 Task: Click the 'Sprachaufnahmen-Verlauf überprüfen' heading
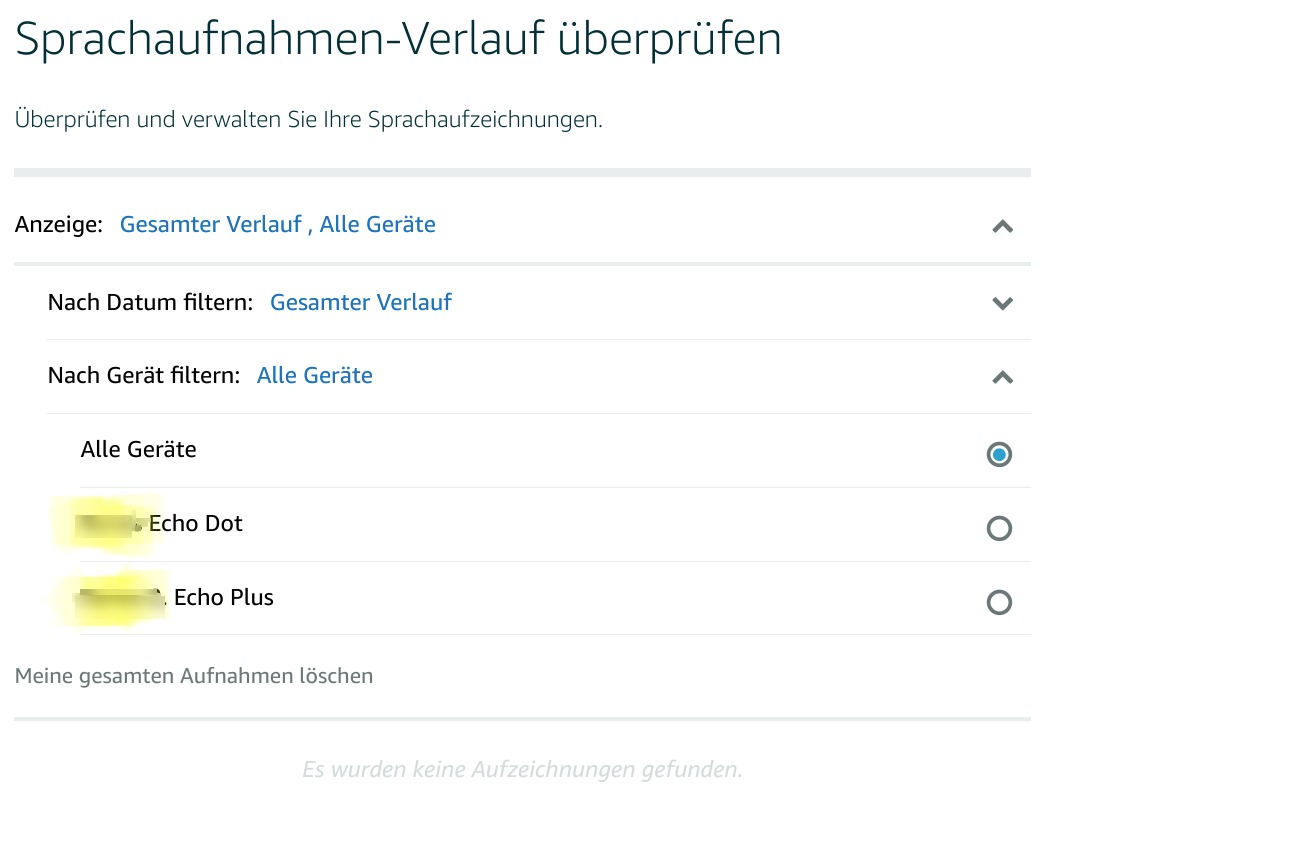[398, 40]
